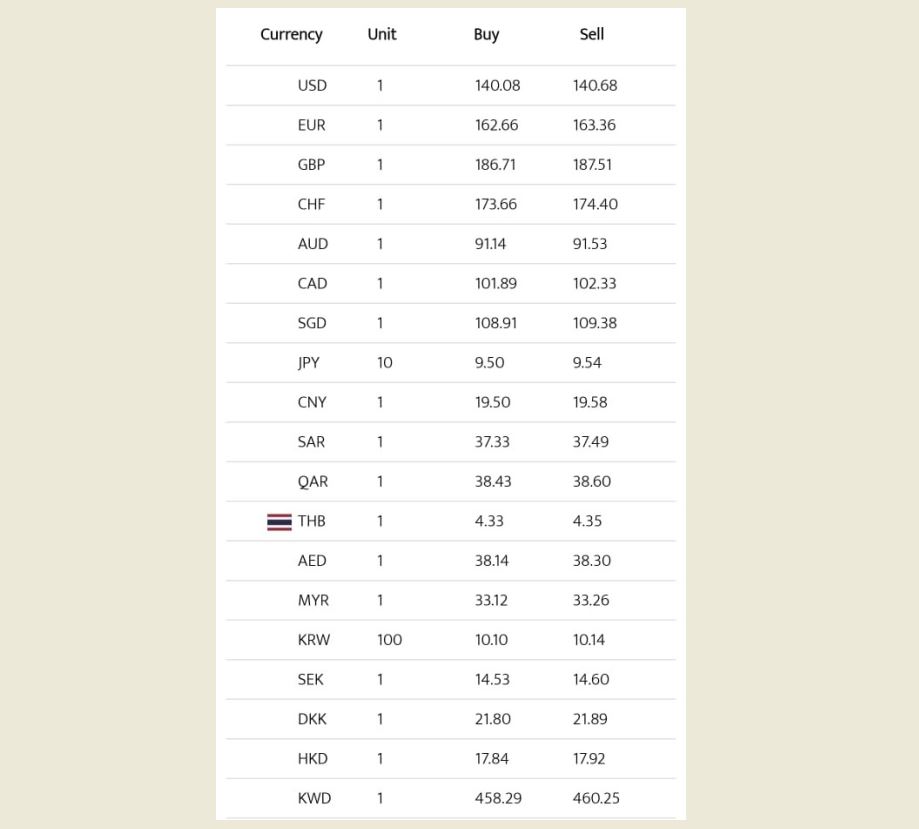Viewport: 919px width, 829px height.
Task: Select the HKD currency code
Action: (313, 759)
